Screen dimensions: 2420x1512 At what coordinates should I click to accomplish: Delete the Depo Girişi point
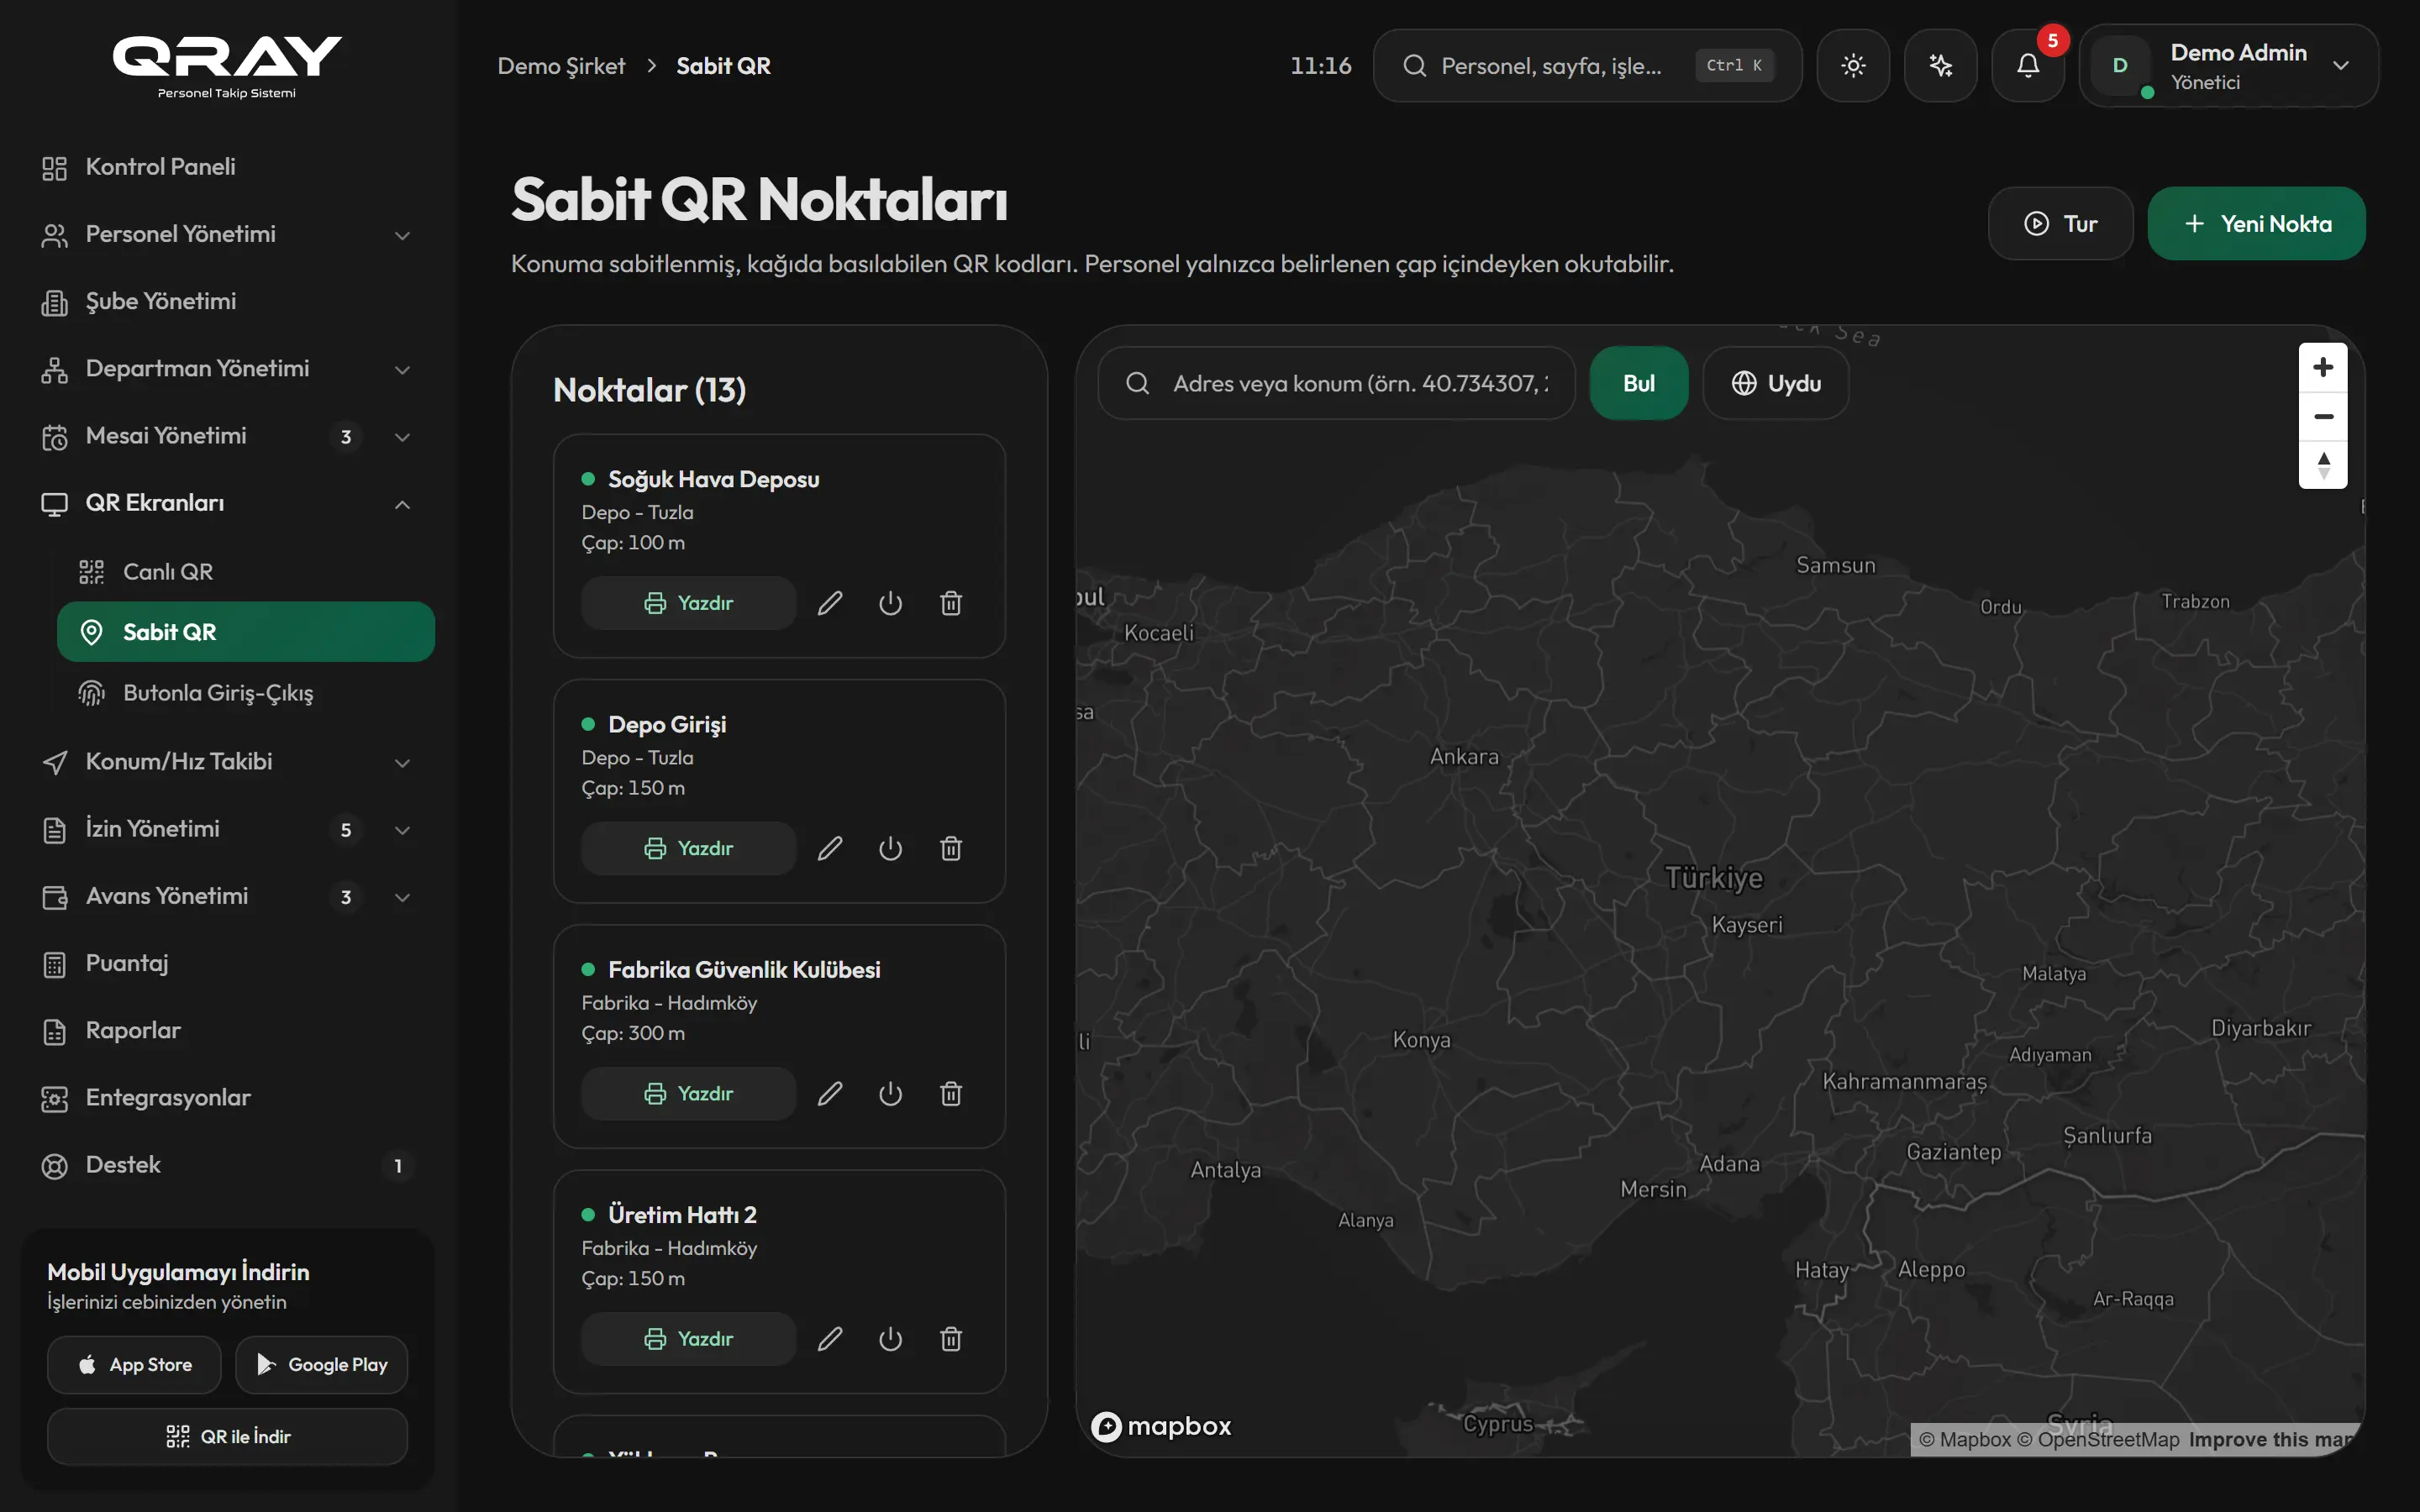951,848
